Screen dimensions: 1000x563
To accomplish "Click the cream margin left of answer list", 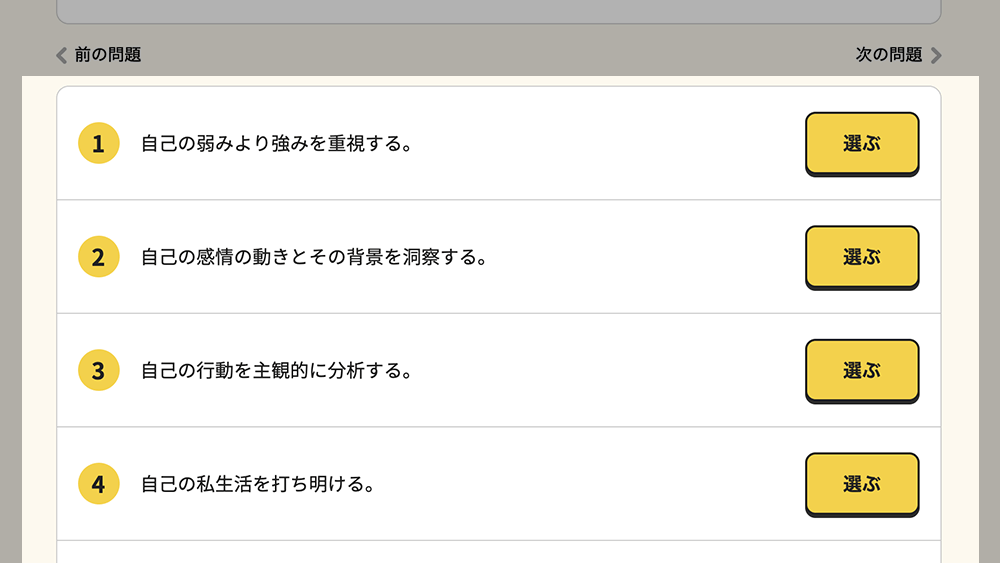I will (x=39, y=320).
